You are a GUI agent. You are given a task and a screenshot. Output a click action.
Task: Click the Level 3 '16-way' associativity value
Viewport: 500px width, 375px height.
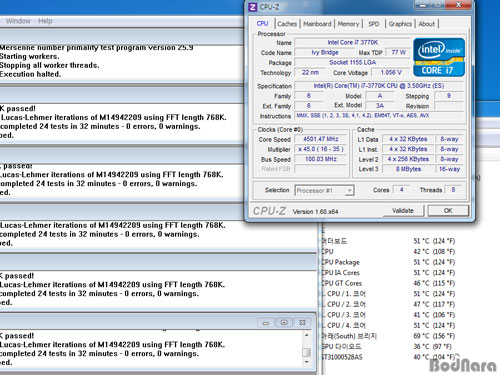click(x=449, y=169)
